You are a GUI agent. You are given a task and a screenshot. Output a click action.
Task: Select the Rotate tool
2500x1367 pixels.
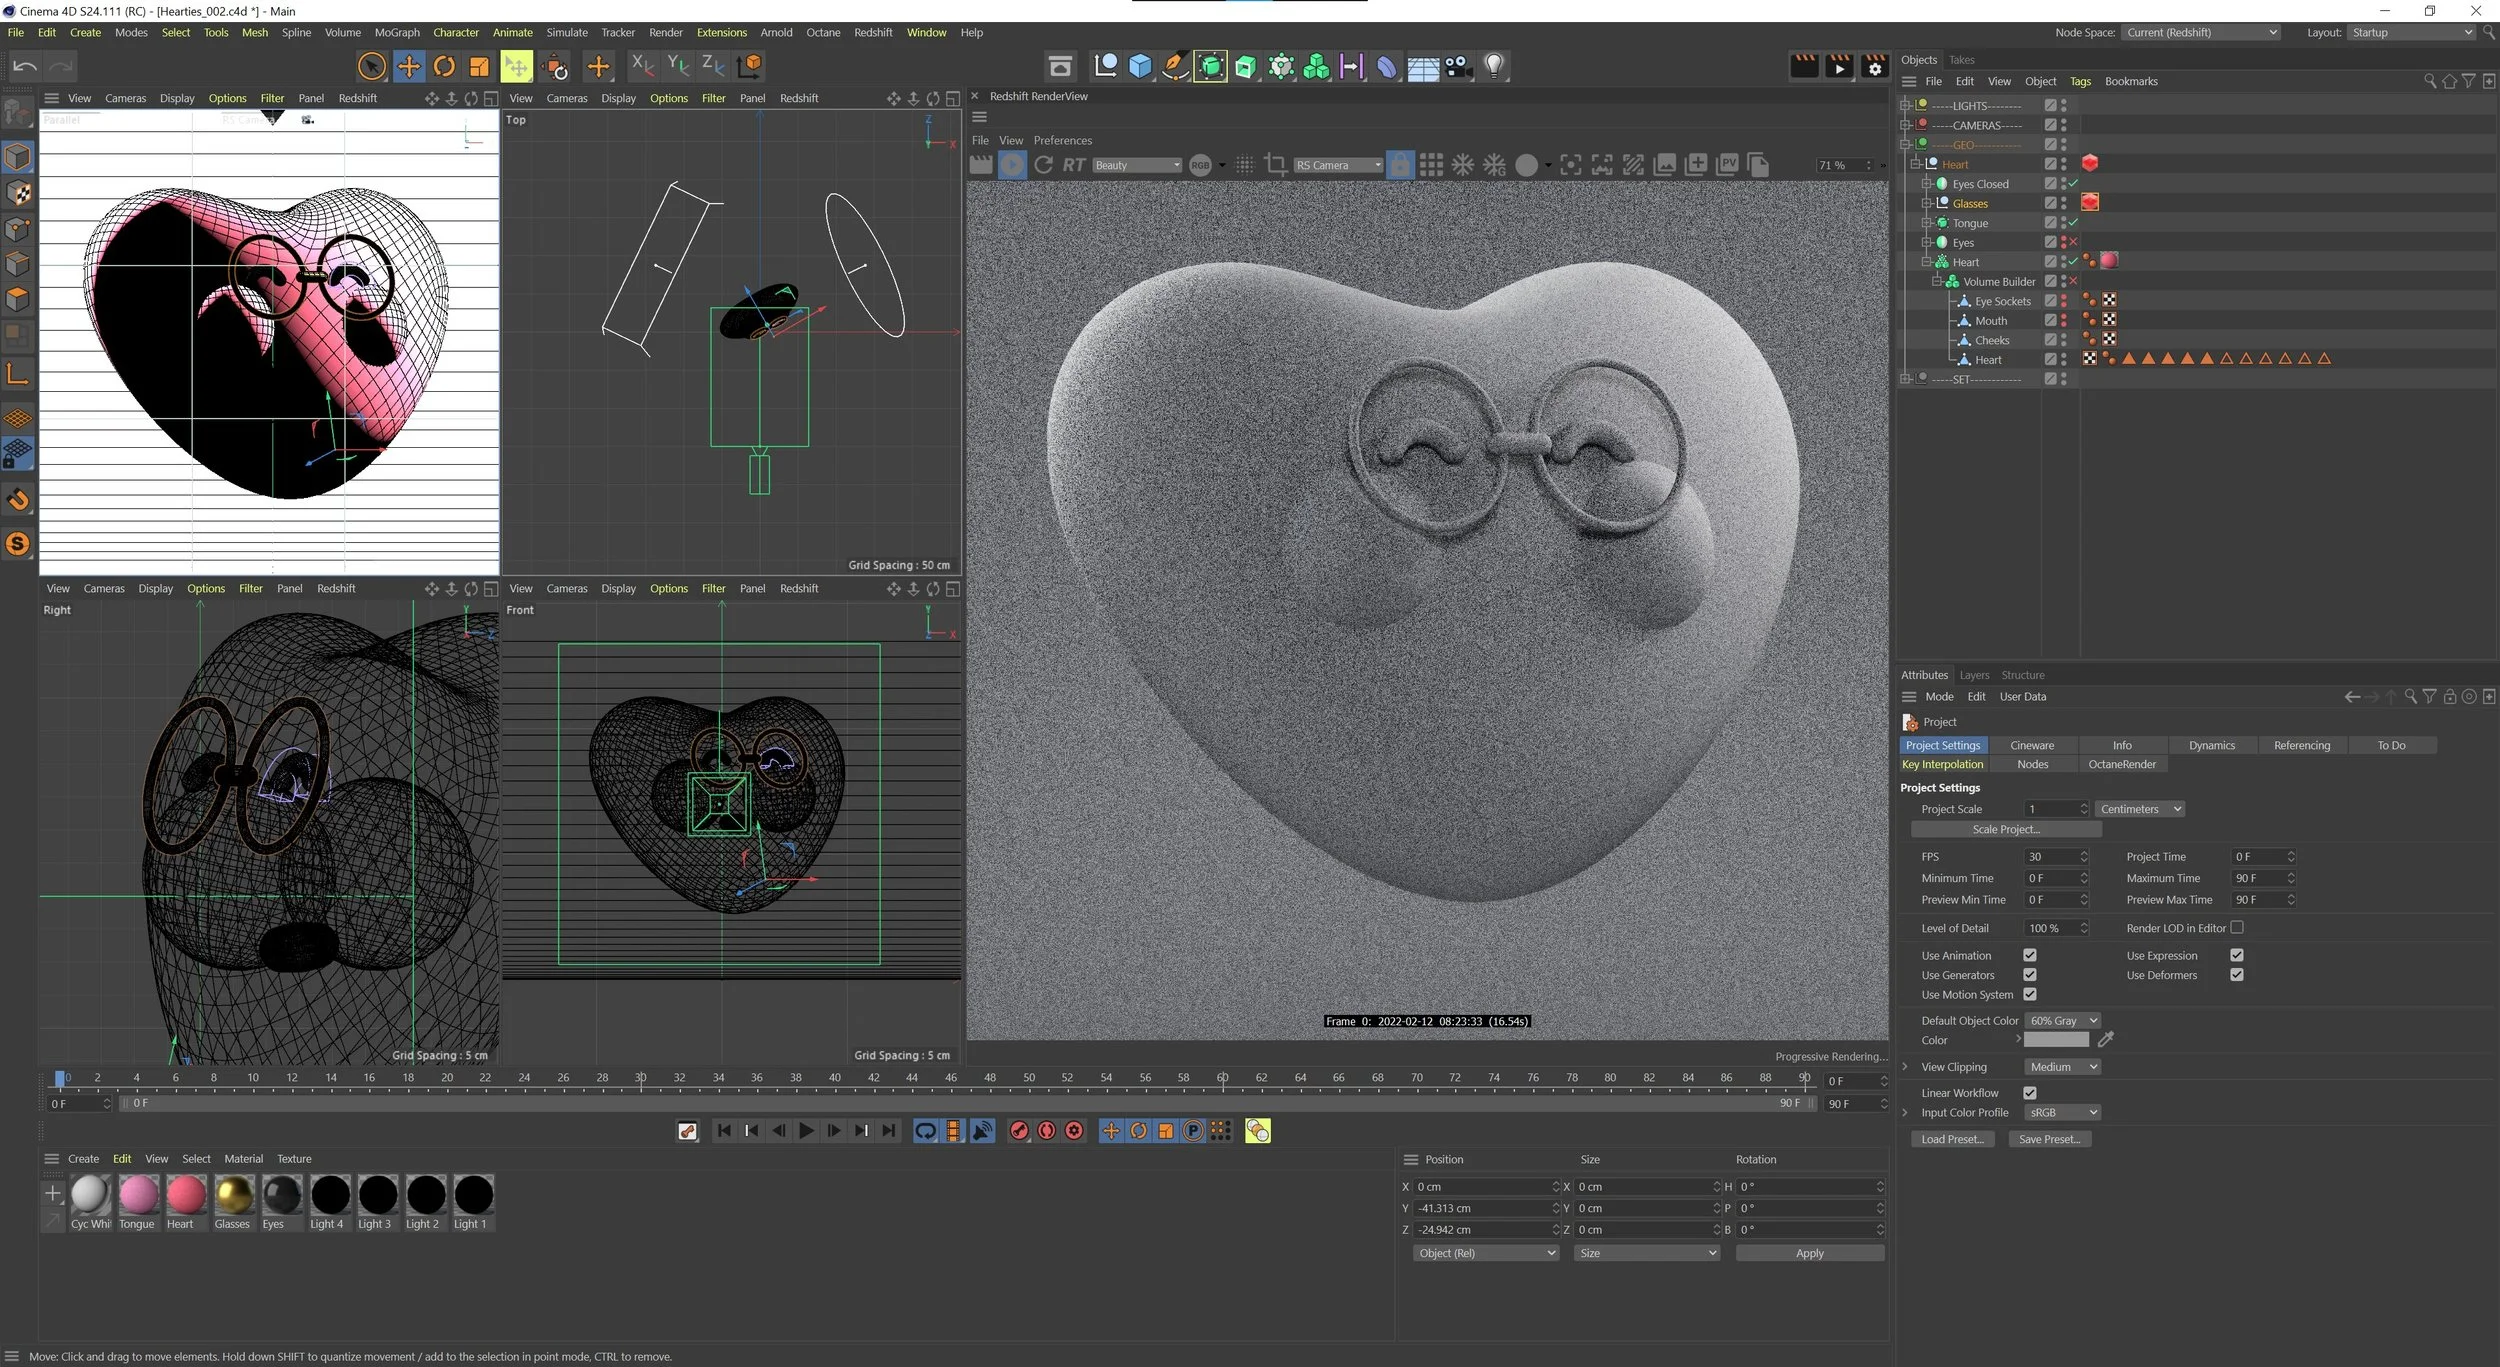coord(444,67)
